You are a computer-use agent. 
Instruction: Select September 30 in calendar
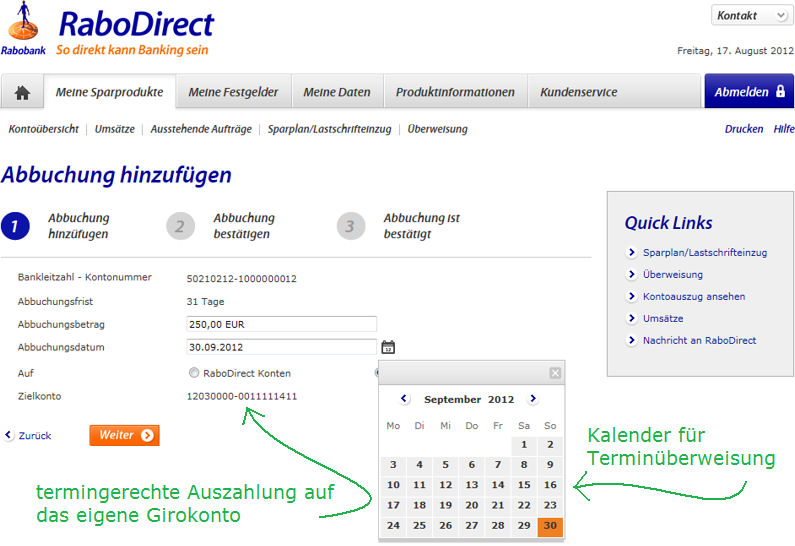coord(550,526)
